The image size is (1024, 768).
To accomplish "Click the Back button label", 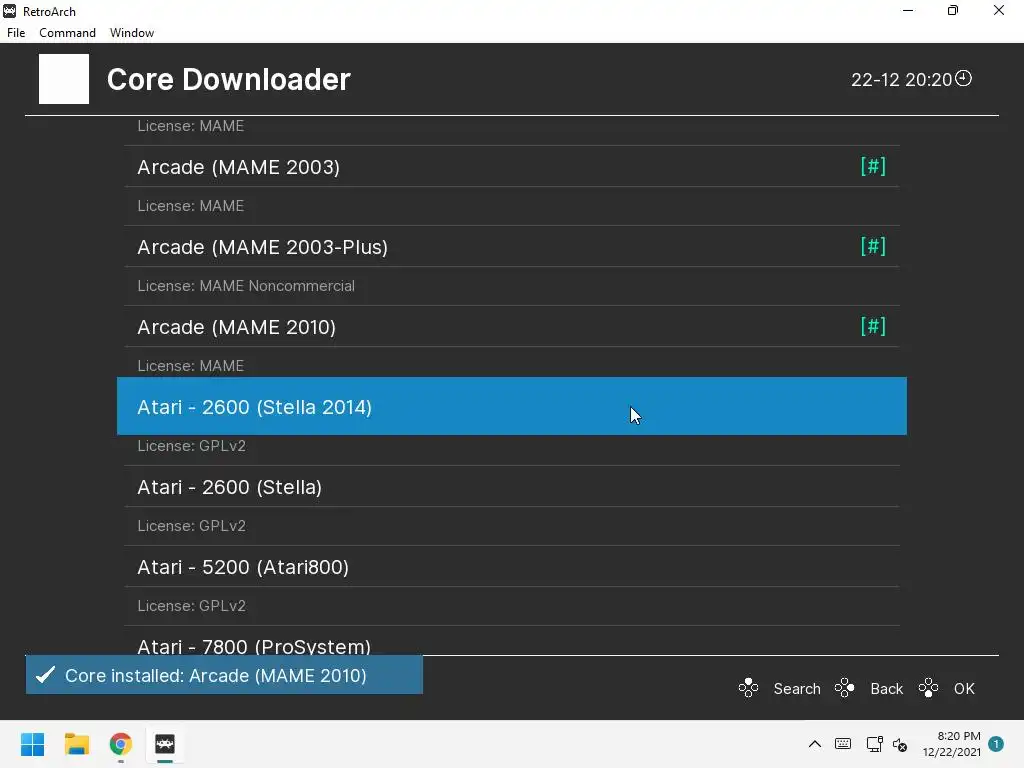I will click(886, 688).
